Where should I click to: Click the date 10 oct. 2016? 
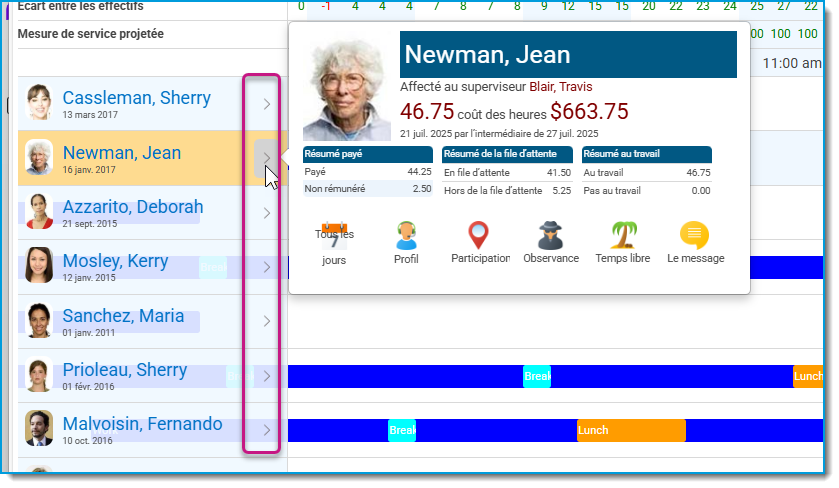pos(87,441)
